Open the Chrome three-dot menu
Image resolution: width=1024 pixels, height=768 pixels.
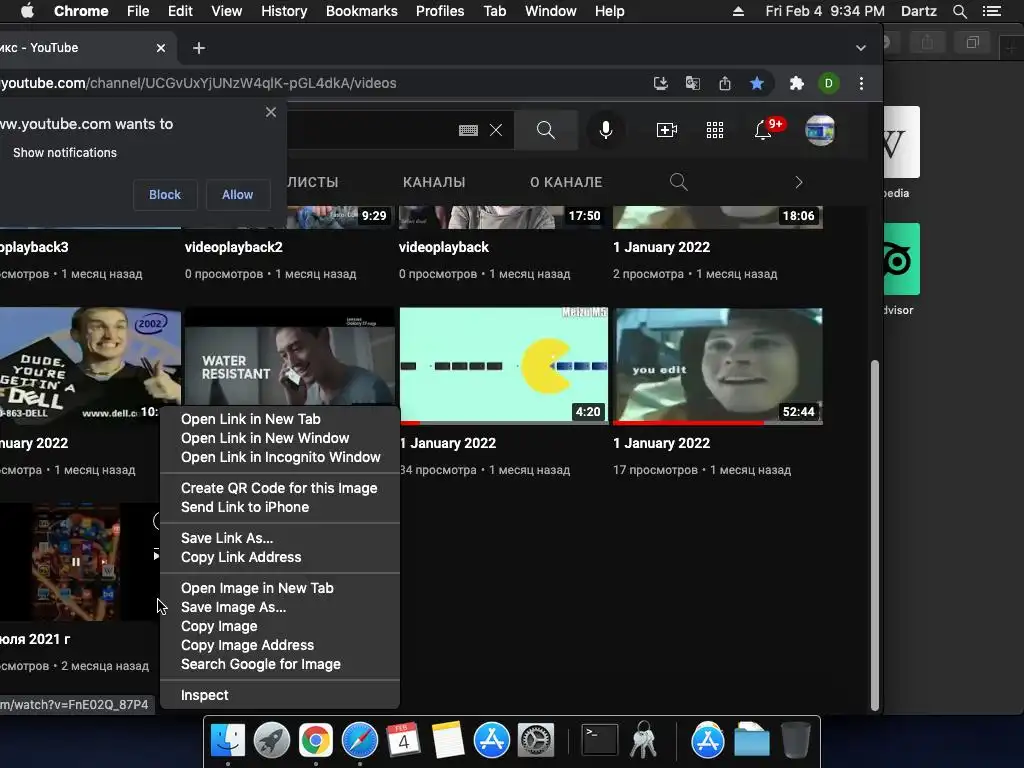pyautogui.click(x=861, y=83)
